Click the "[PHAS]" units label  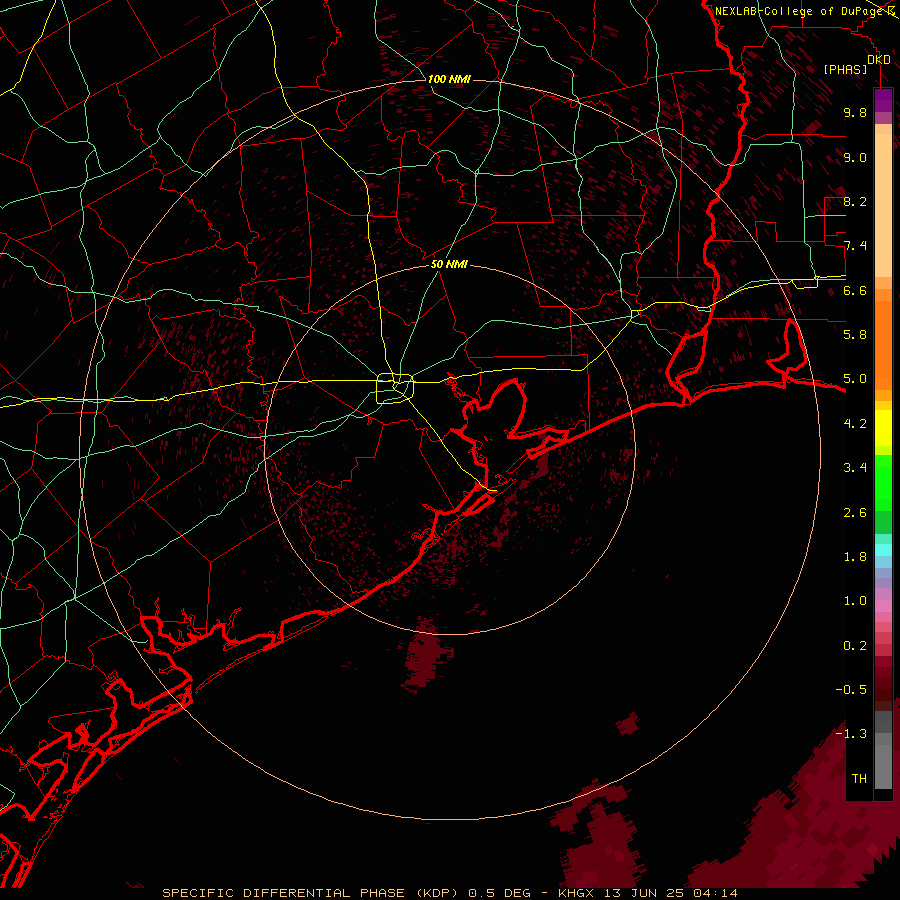(845, 70)
